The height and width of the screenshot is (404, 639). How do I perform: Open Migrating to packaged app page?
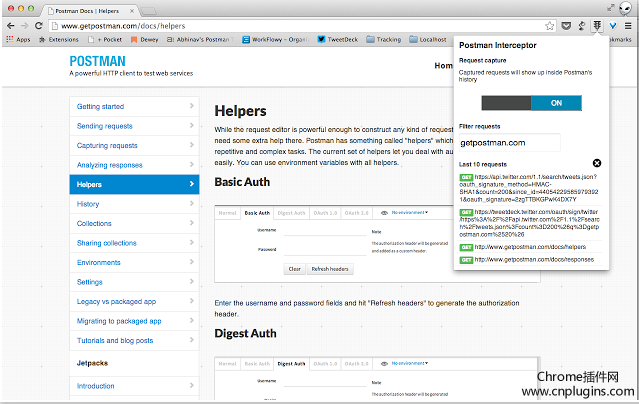[134, 321]
